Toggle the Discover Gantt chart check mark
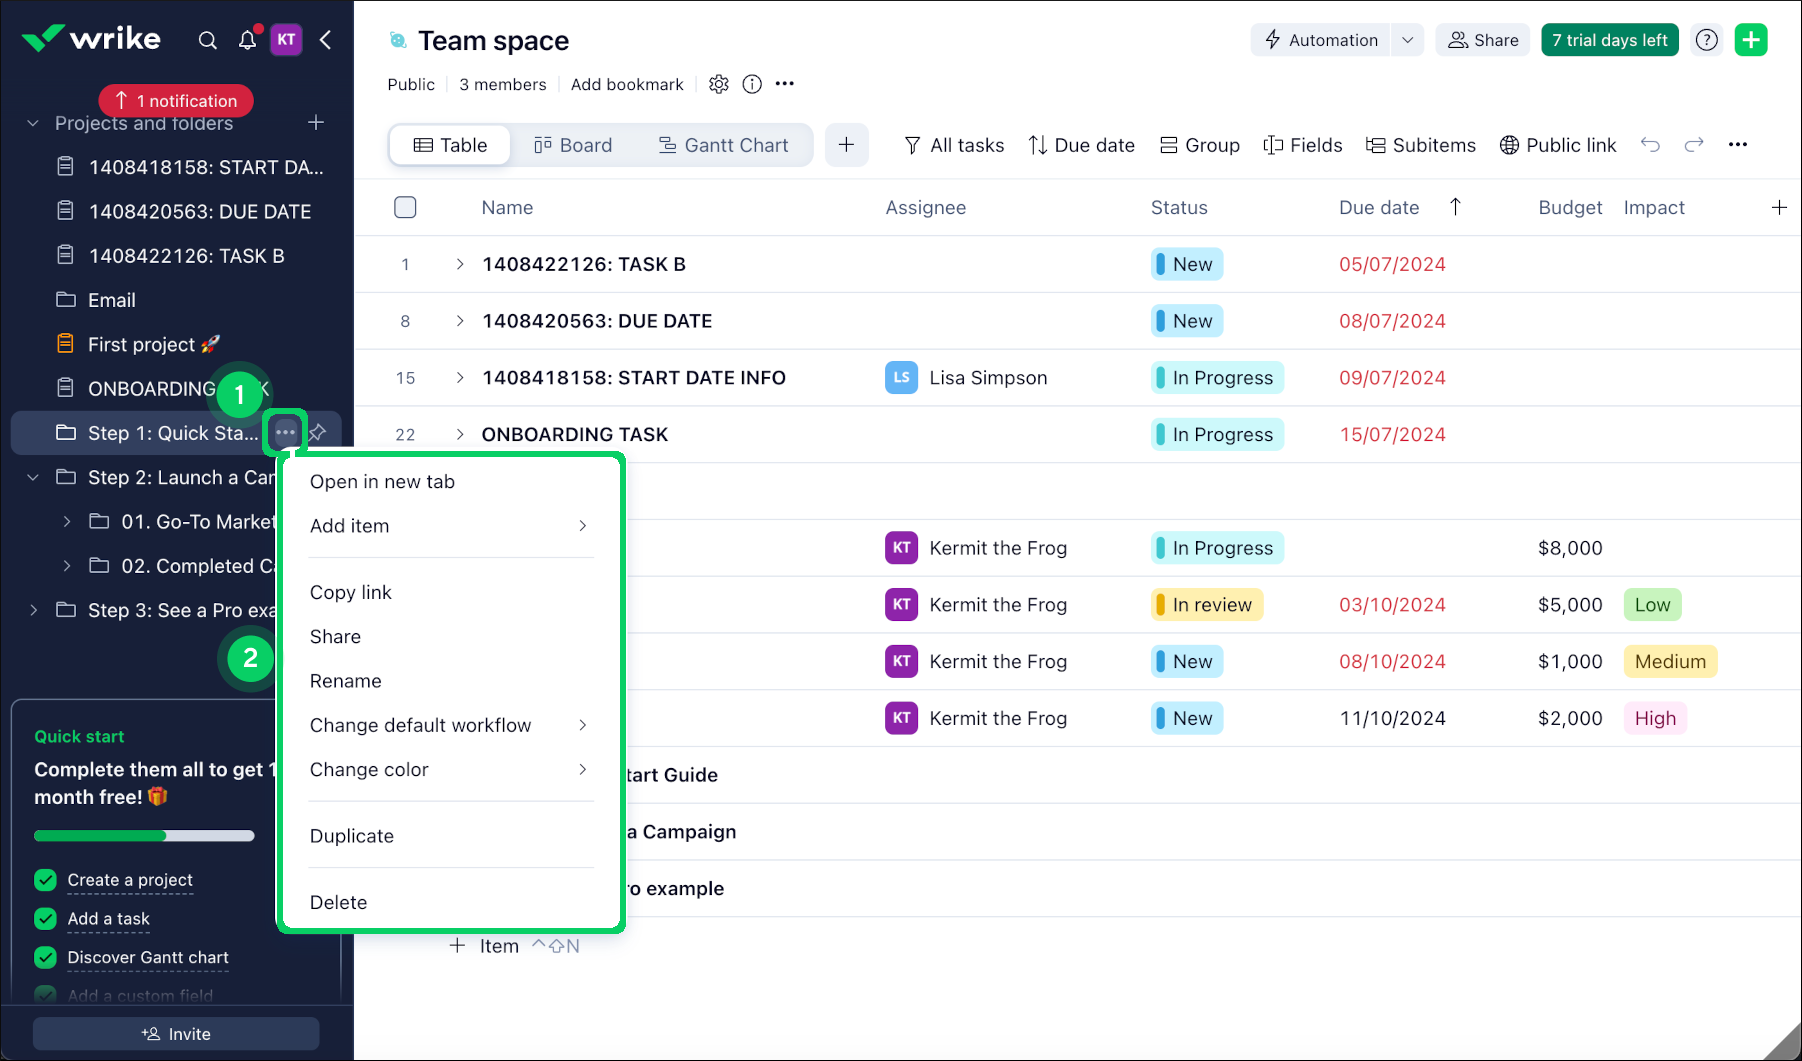Image resolution: width=1802 pixels, height=1061 pixels. tap(45, 957)
